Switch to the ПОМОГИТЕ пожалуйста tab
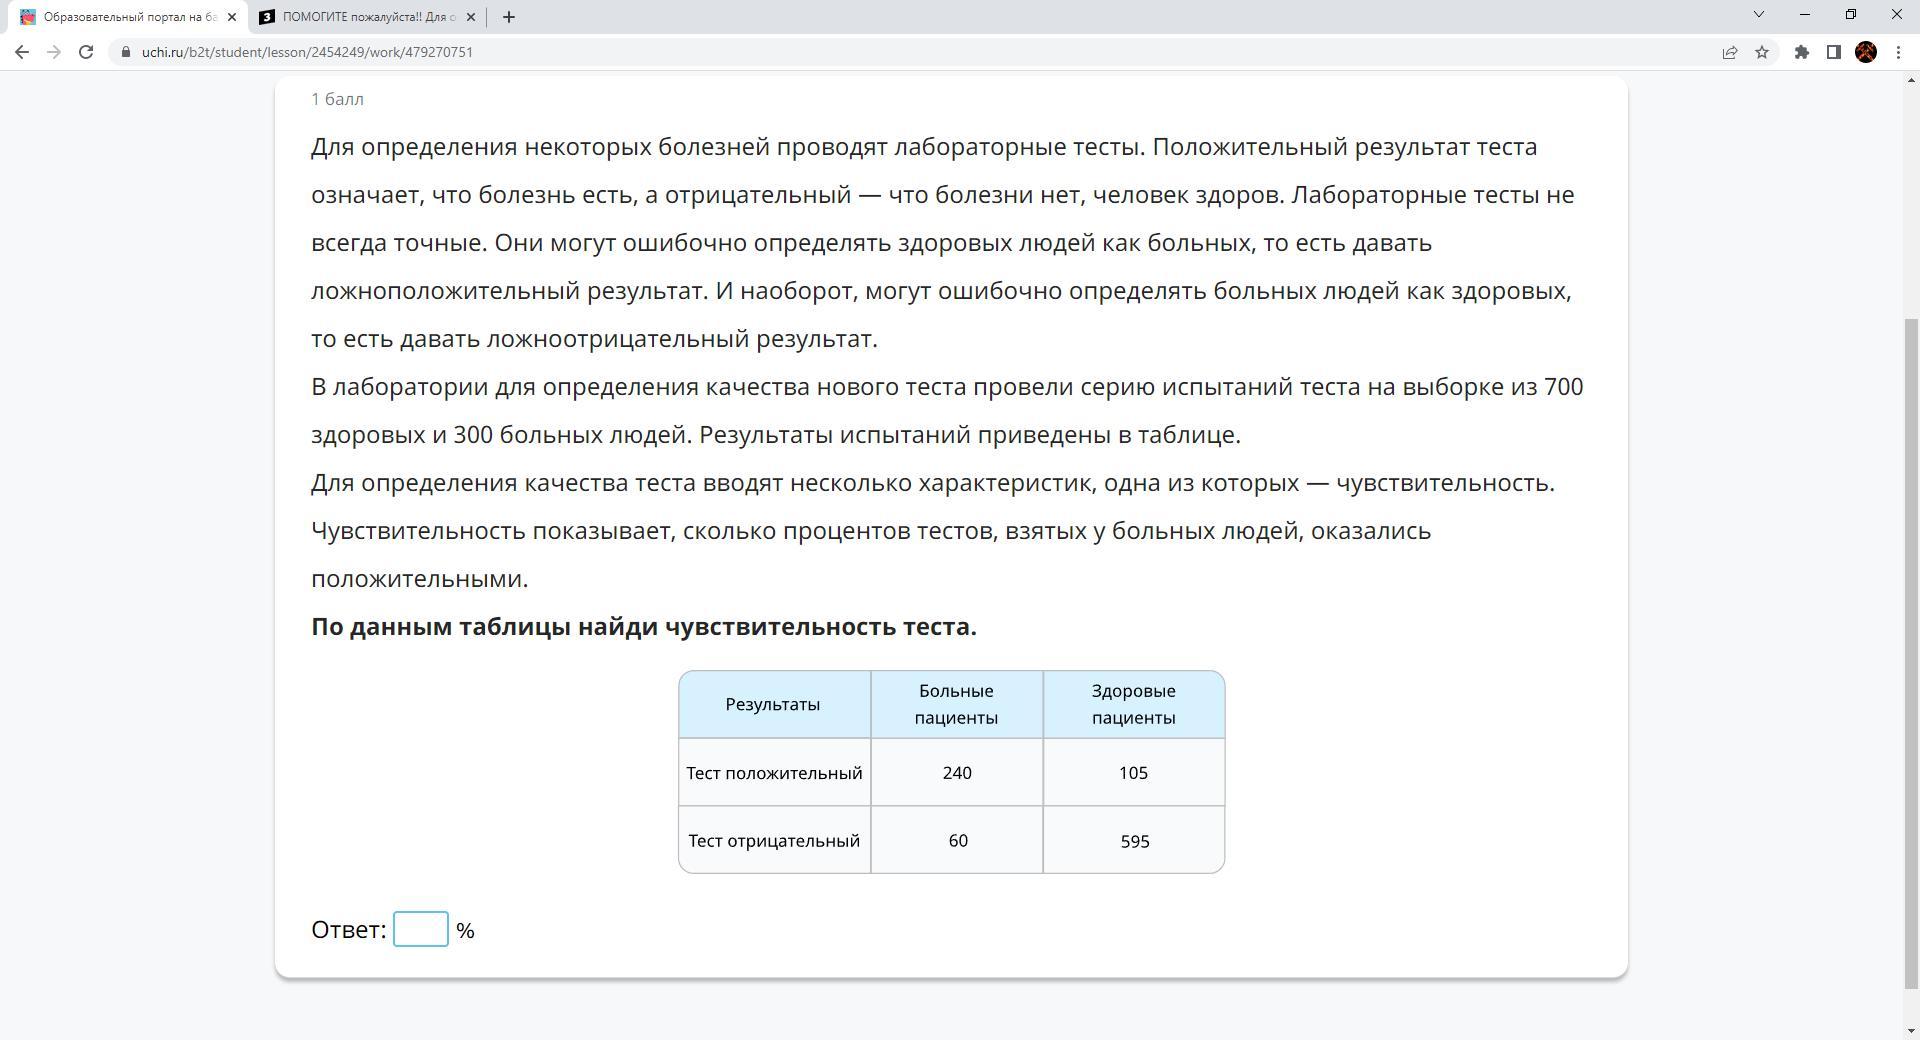Viewport: 1922px width, 1058px height. [366, 17]
